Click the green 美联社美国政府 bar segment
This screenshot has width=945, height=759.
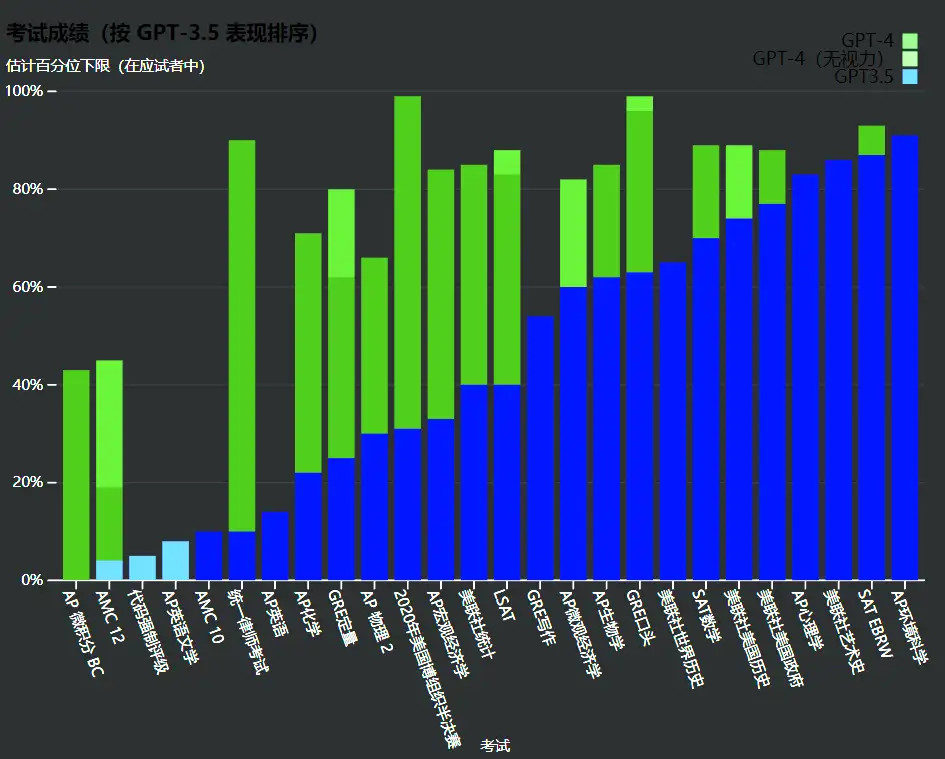[x=772, y=177]
